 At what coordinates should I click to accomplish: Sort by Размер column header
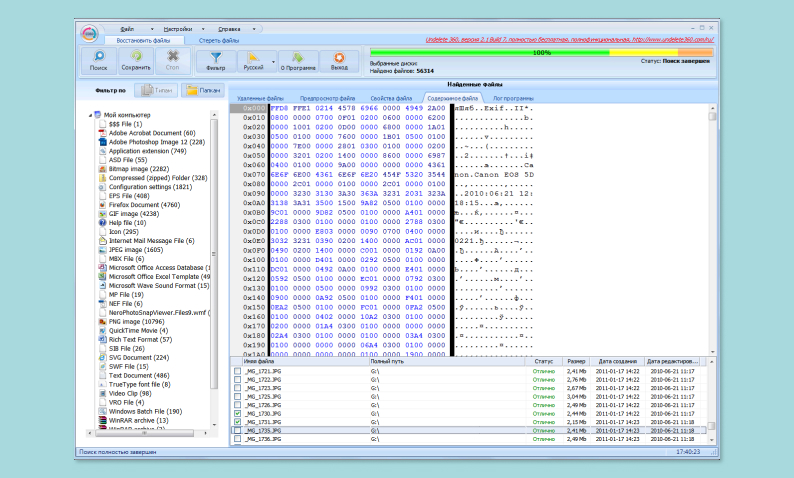(576, 362)
